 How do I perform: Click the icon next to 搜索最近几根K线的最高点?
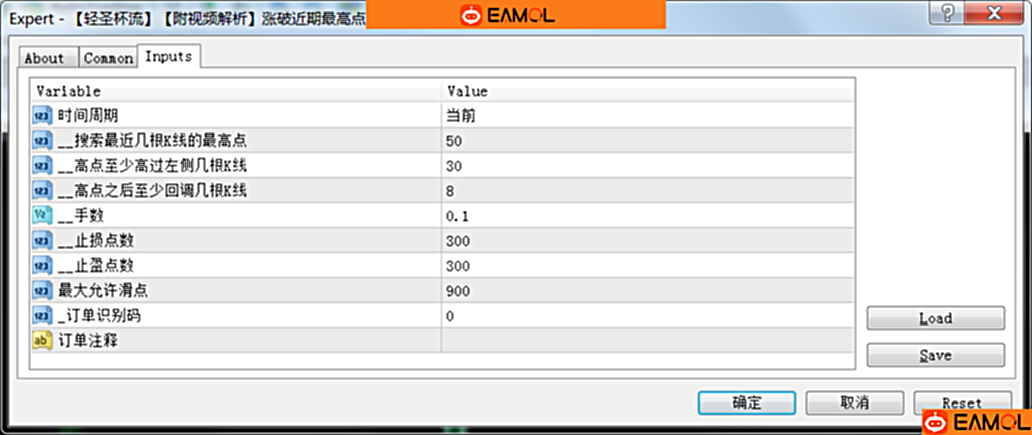coord(41,141)
